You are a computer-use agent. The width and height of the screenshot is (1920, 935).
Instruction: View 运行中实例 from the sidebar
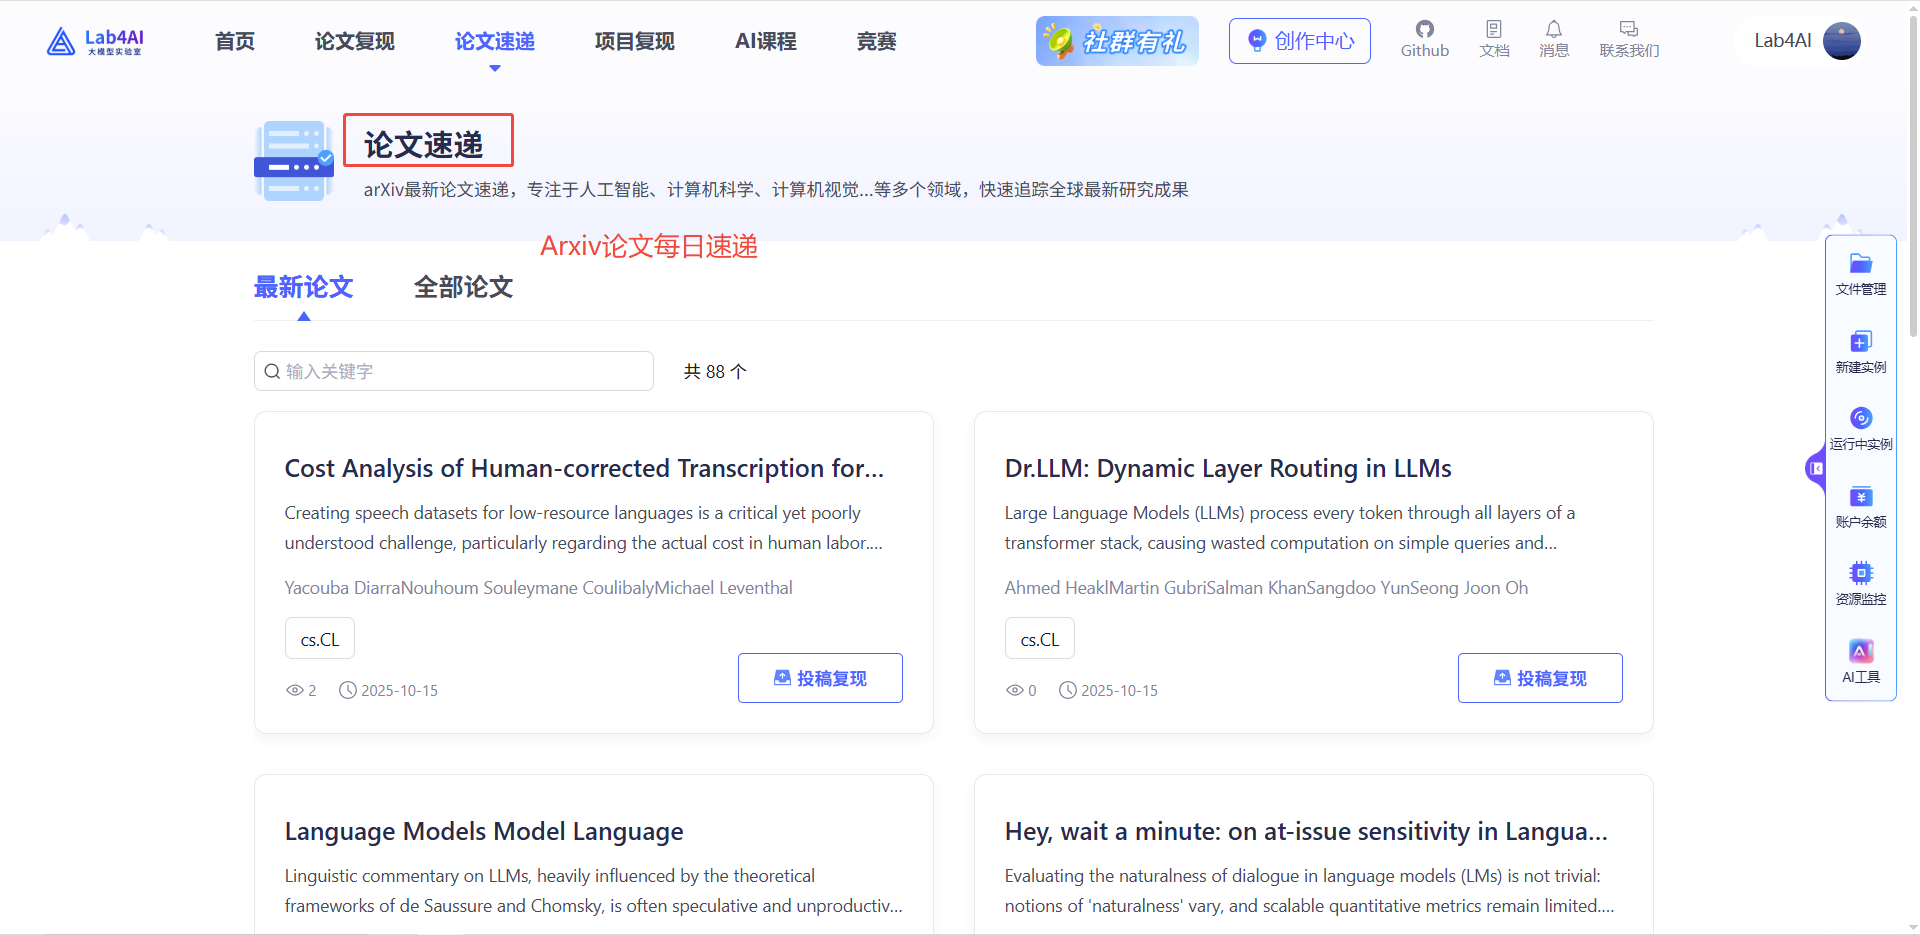pos(1860,427)
